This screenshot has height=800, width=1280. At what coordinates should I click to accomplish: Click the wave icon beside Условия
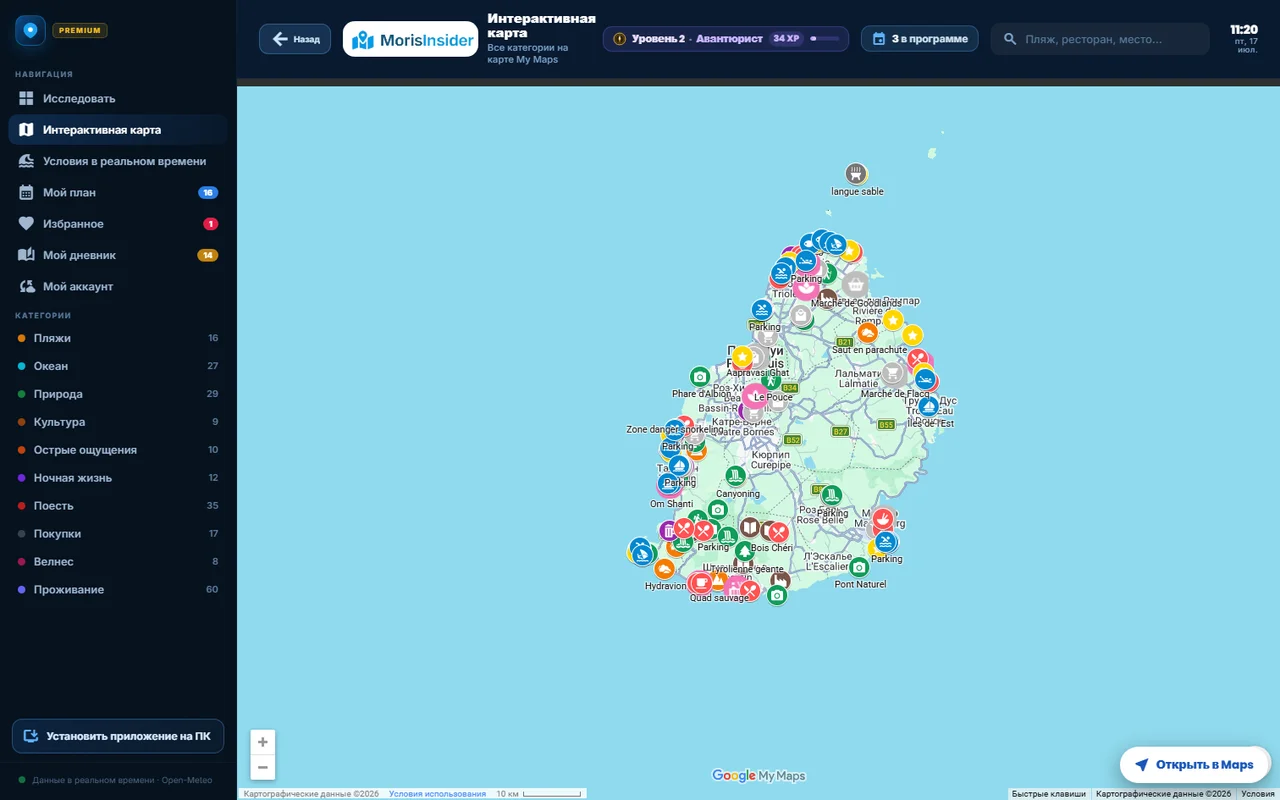coord(27,161)
